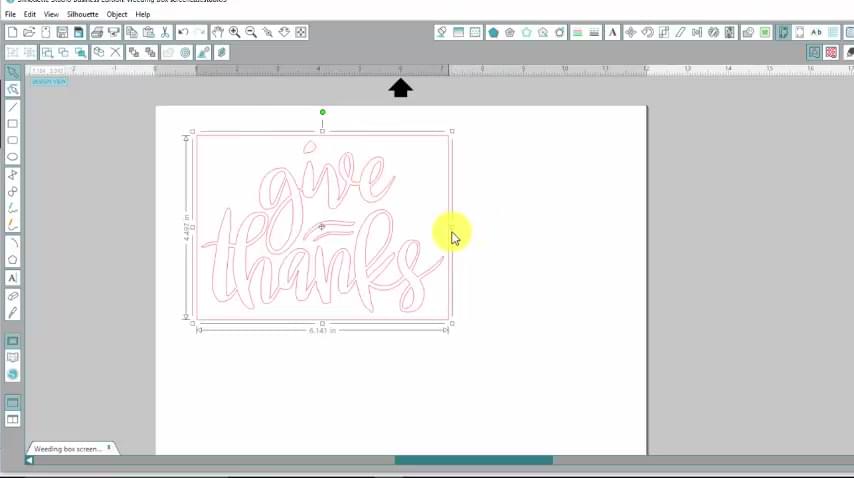854x478 pixels.
Task: Switch to split window layout
Action: 13,419
